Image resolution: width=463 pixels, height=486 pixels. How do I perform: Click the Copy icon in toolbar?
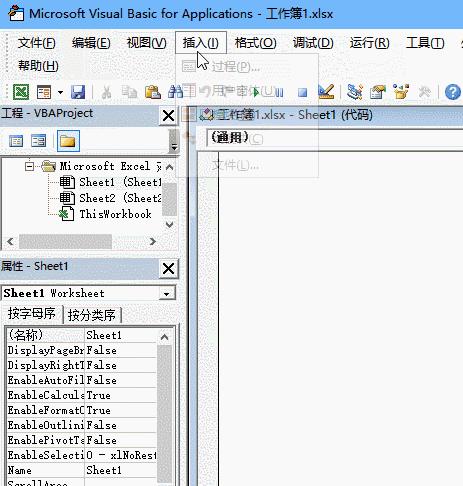click(129, 92)
